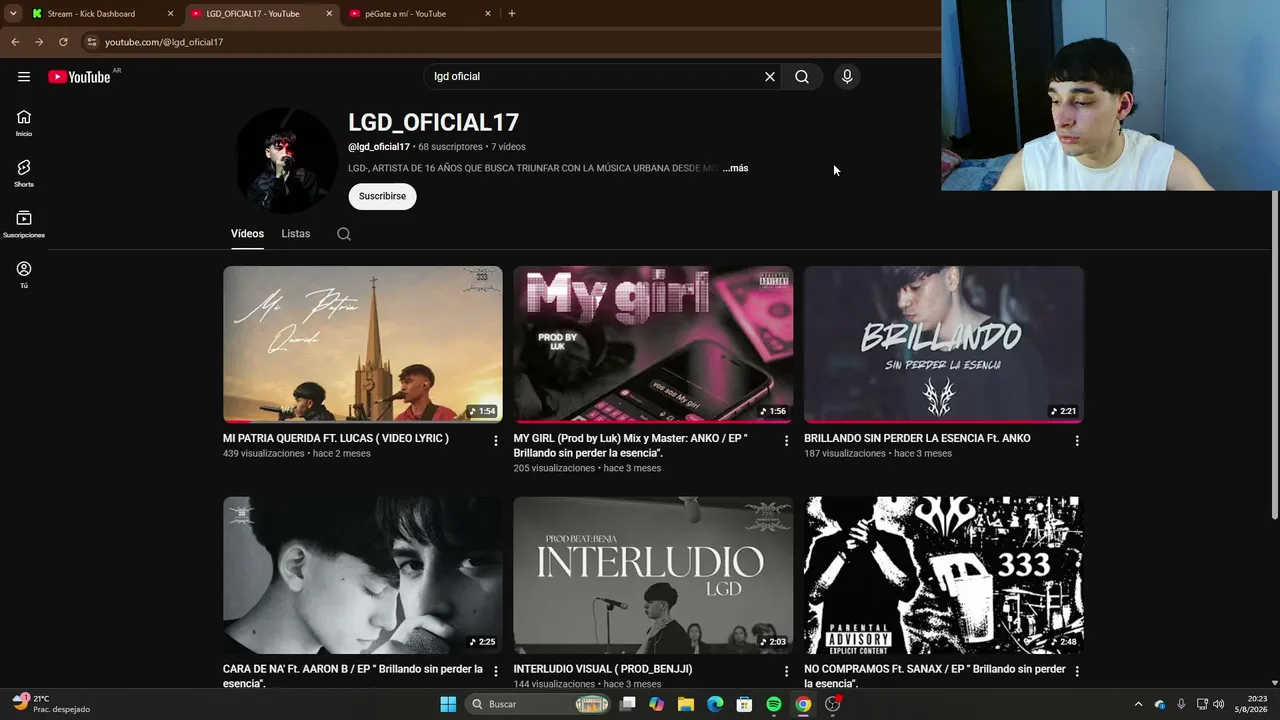The image size is (1280, 720).
Task: Close the Stream - Kick Dashboard tab
Action: (170, 14)
